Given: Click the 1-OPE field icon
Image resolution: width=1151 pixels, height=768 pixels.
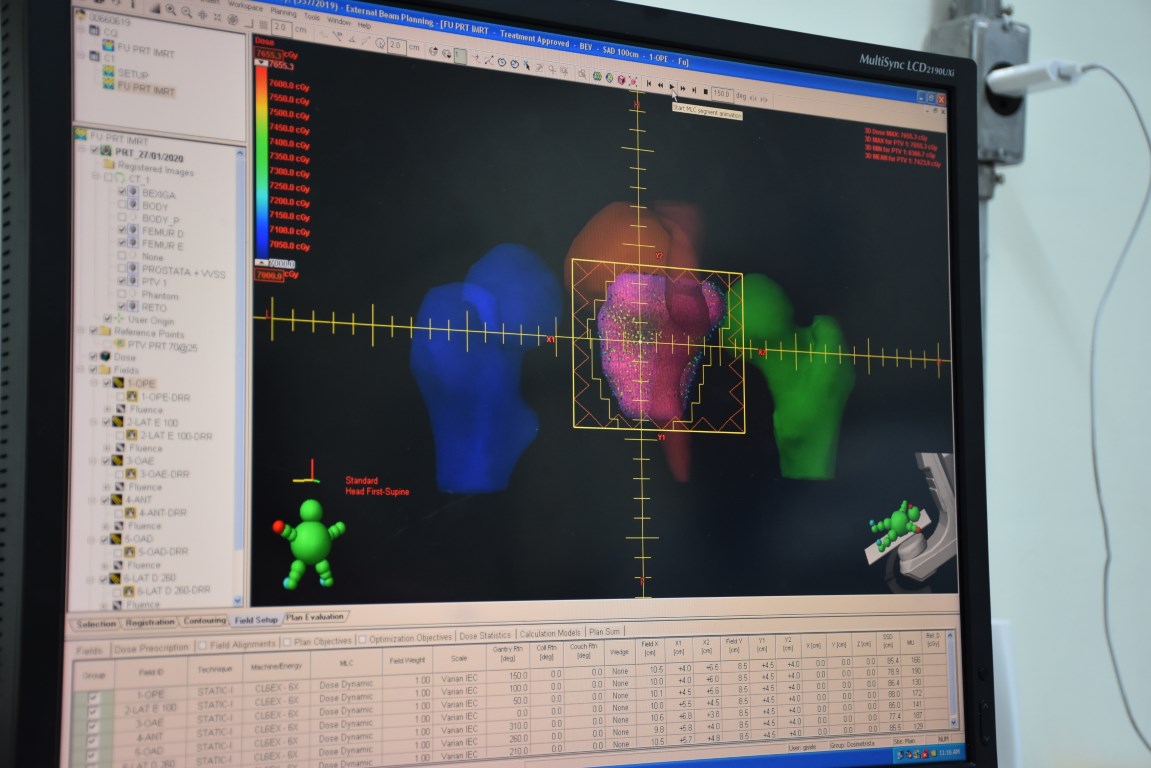Looking at the screenshot, I should click(x=117, y=384).
